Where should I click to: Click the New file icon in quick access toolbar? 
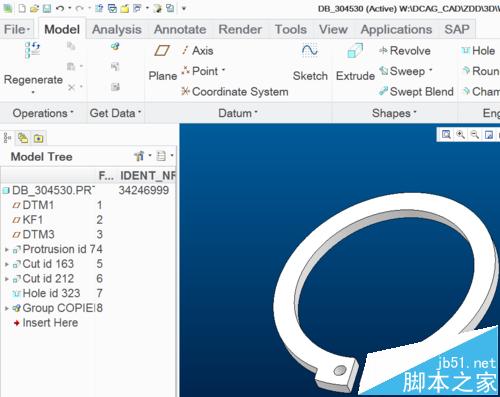pos(22,8)
